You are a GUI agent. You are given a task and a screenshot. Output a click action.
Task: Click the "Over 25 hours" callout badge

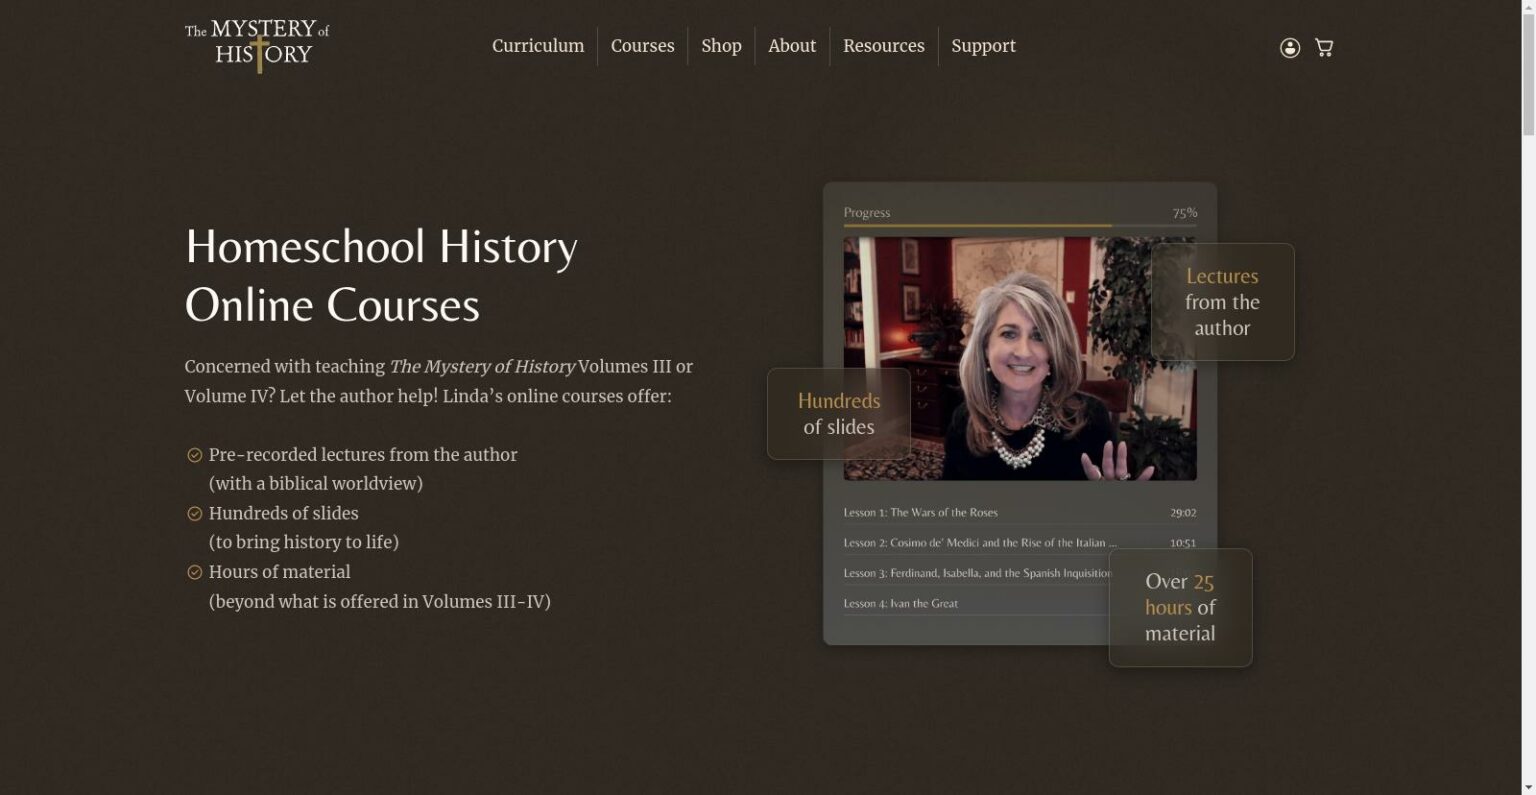tap(1180, 607)
